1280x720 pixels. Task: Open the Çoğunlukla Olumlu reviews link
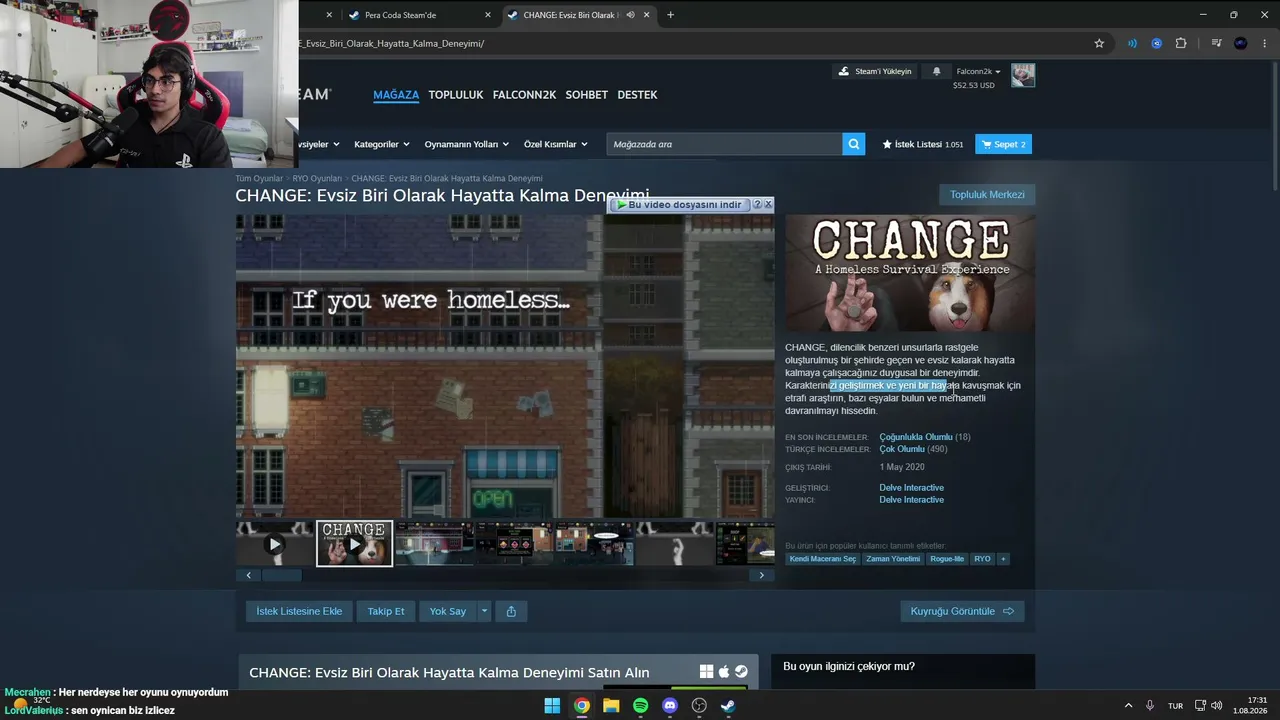(x=916, y=437)
